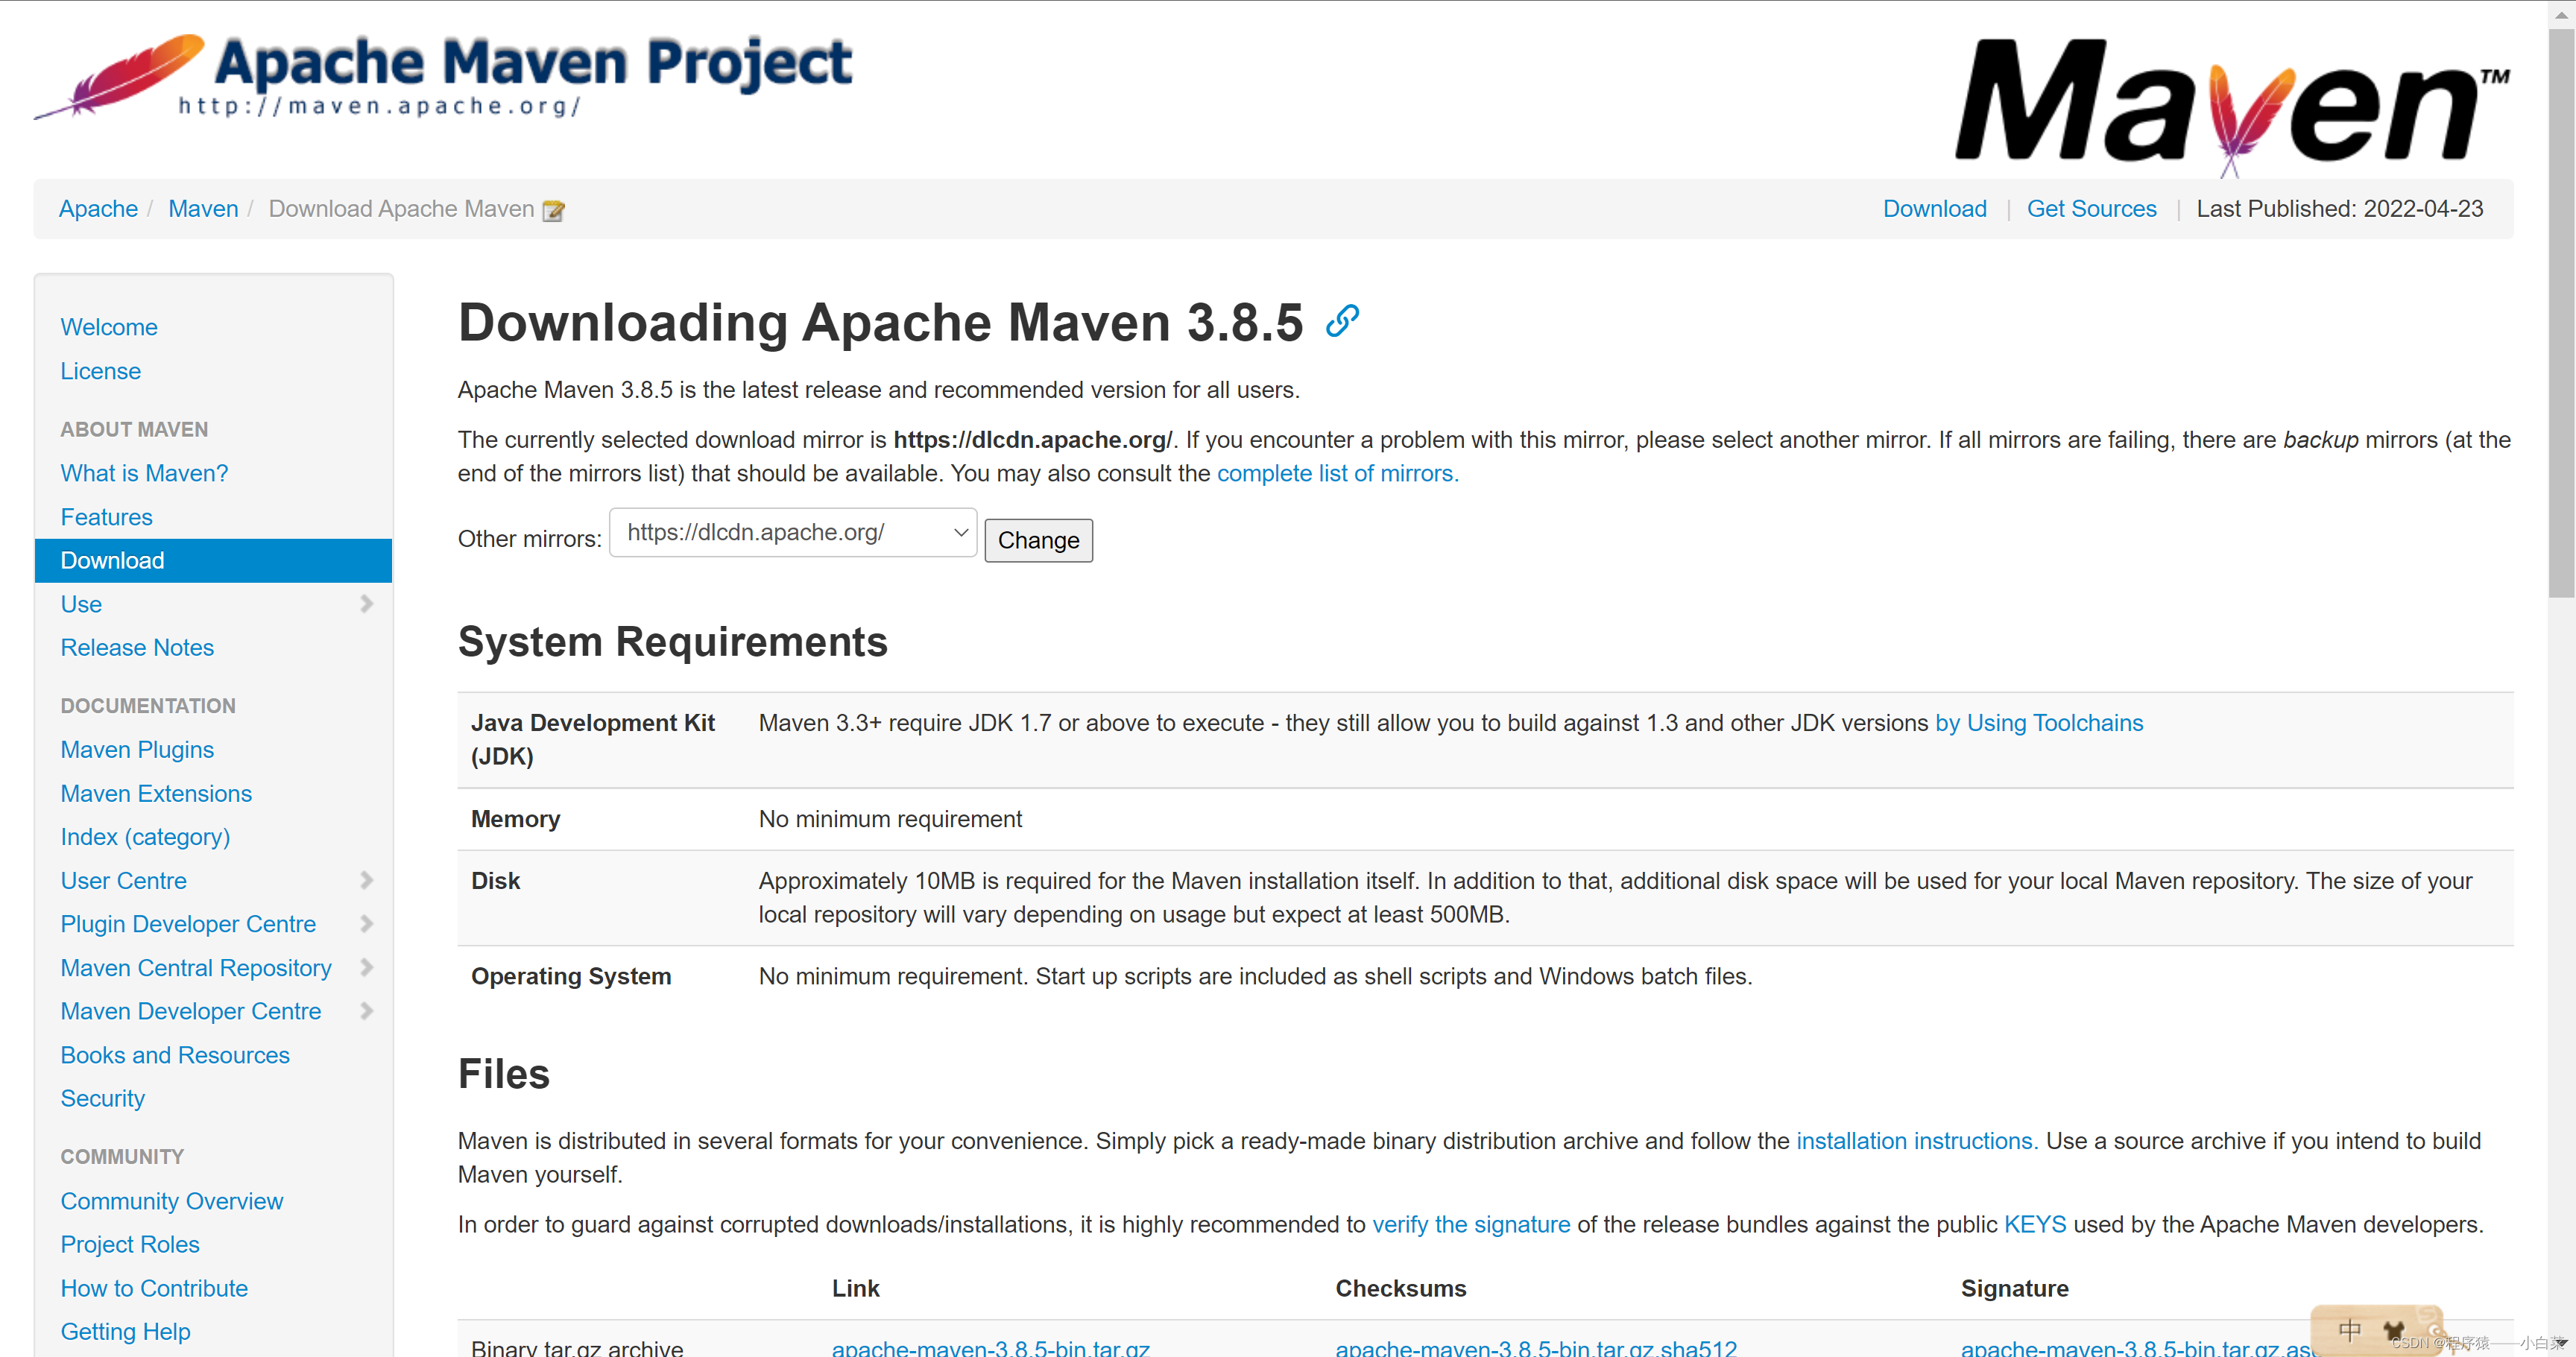Click the edit page icon beside breadcrumb

point(553,210)
